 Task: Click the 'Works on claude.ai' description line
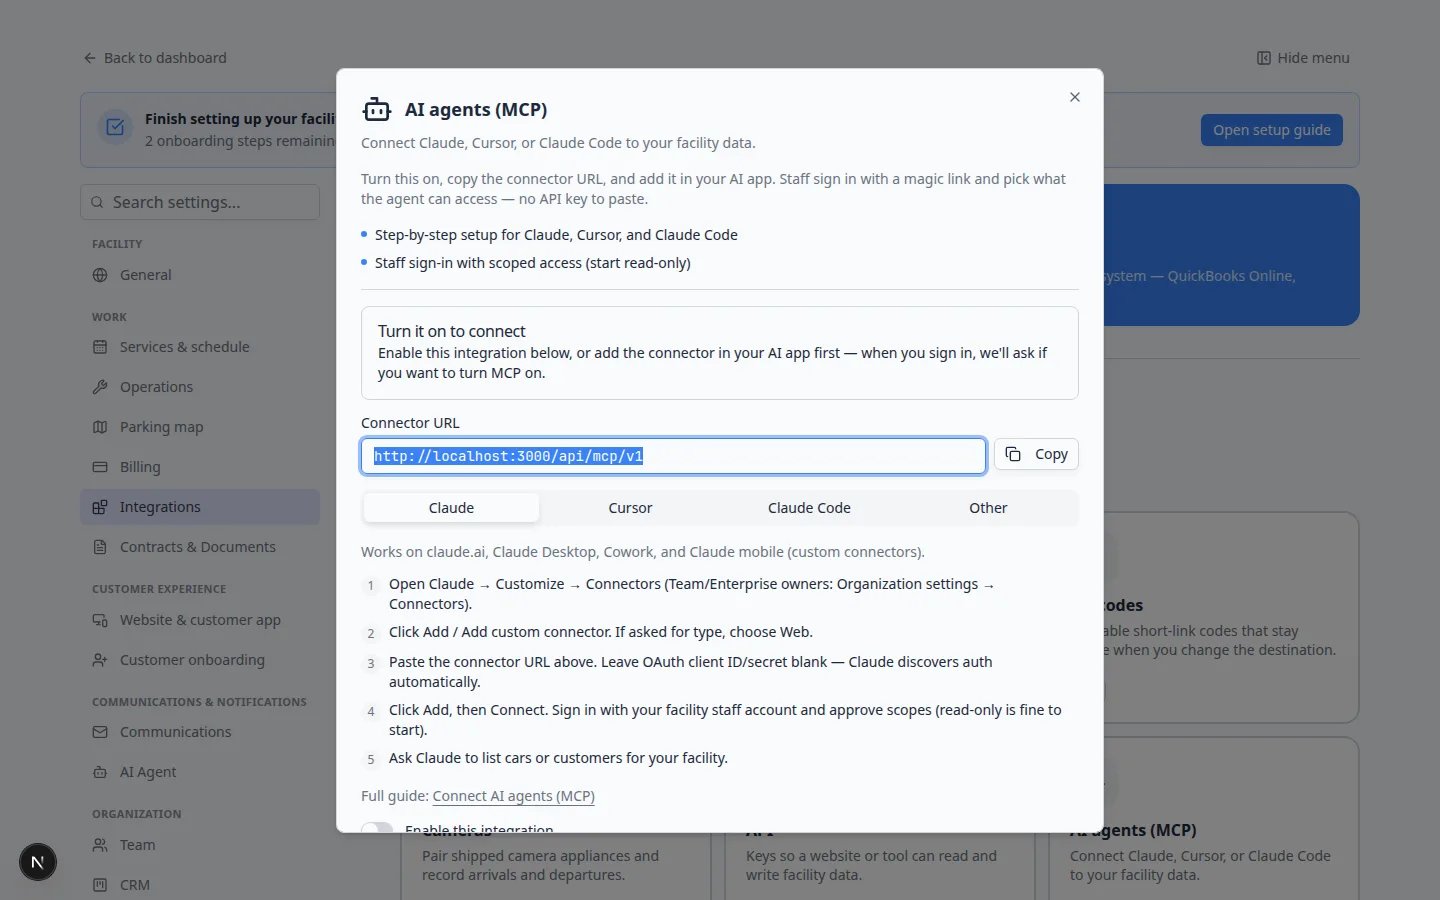643,552
